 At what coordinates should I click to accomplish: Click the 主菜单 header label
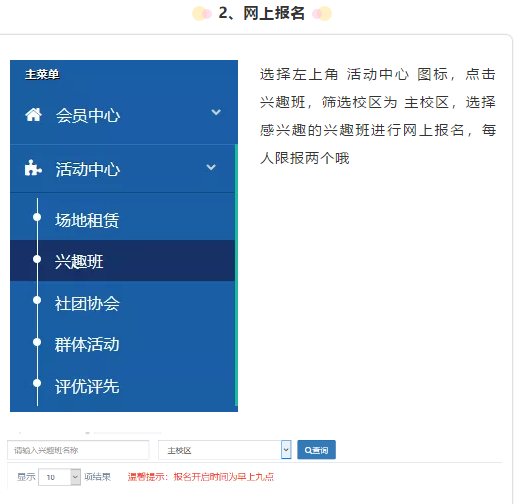coord(42,74)
